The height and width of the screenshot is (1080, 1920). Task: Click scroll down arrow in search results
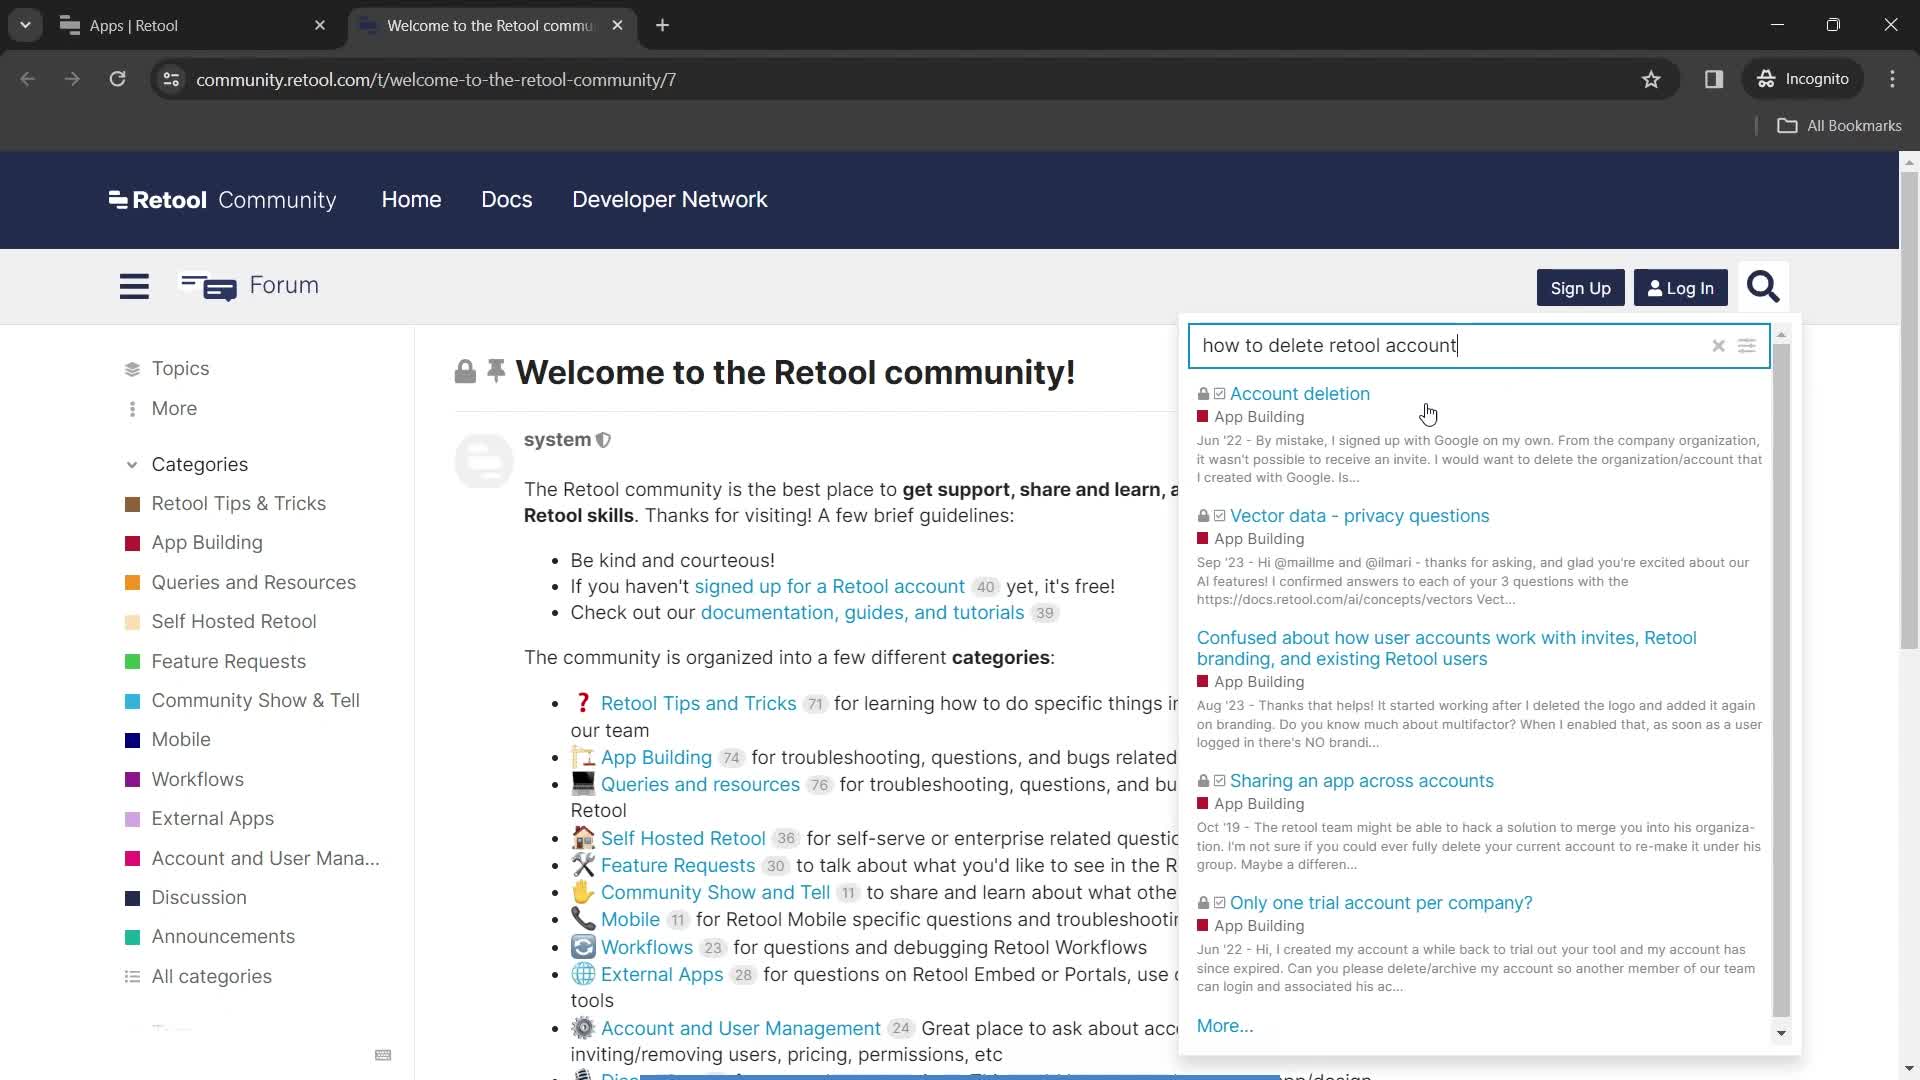coord(1781,1033)
